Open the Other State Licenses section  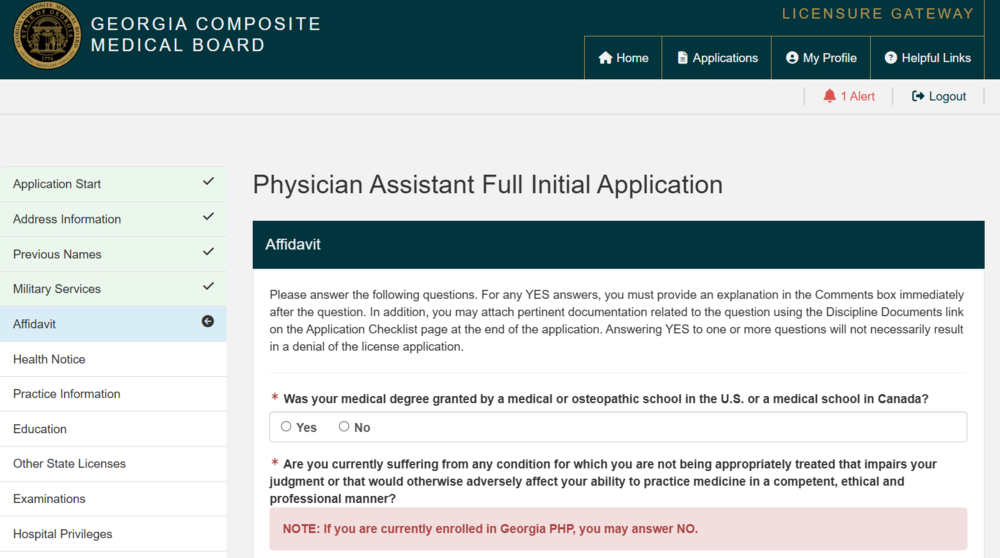click(69, 464)
